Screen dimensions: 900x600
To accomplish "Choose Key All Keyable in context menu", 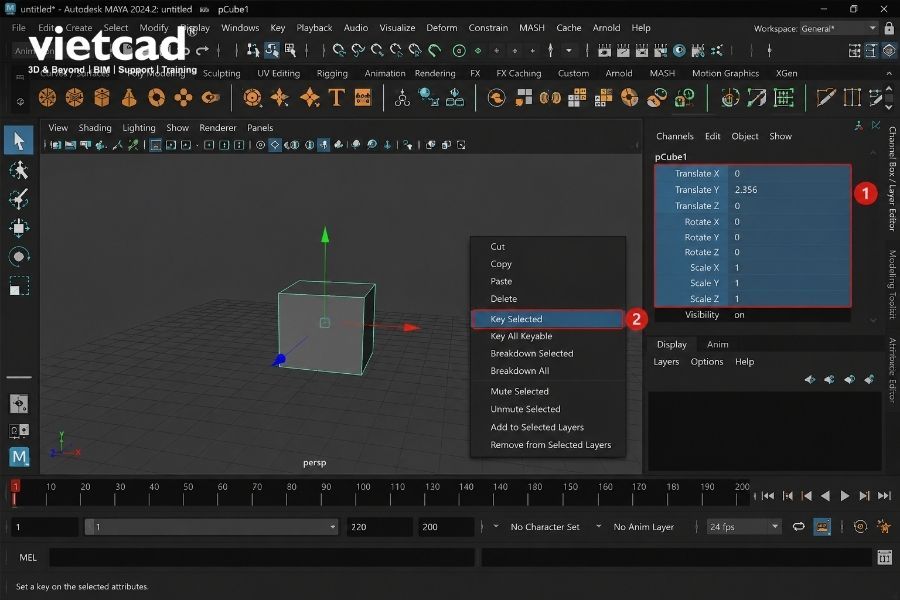I will [x=521, y=336].
